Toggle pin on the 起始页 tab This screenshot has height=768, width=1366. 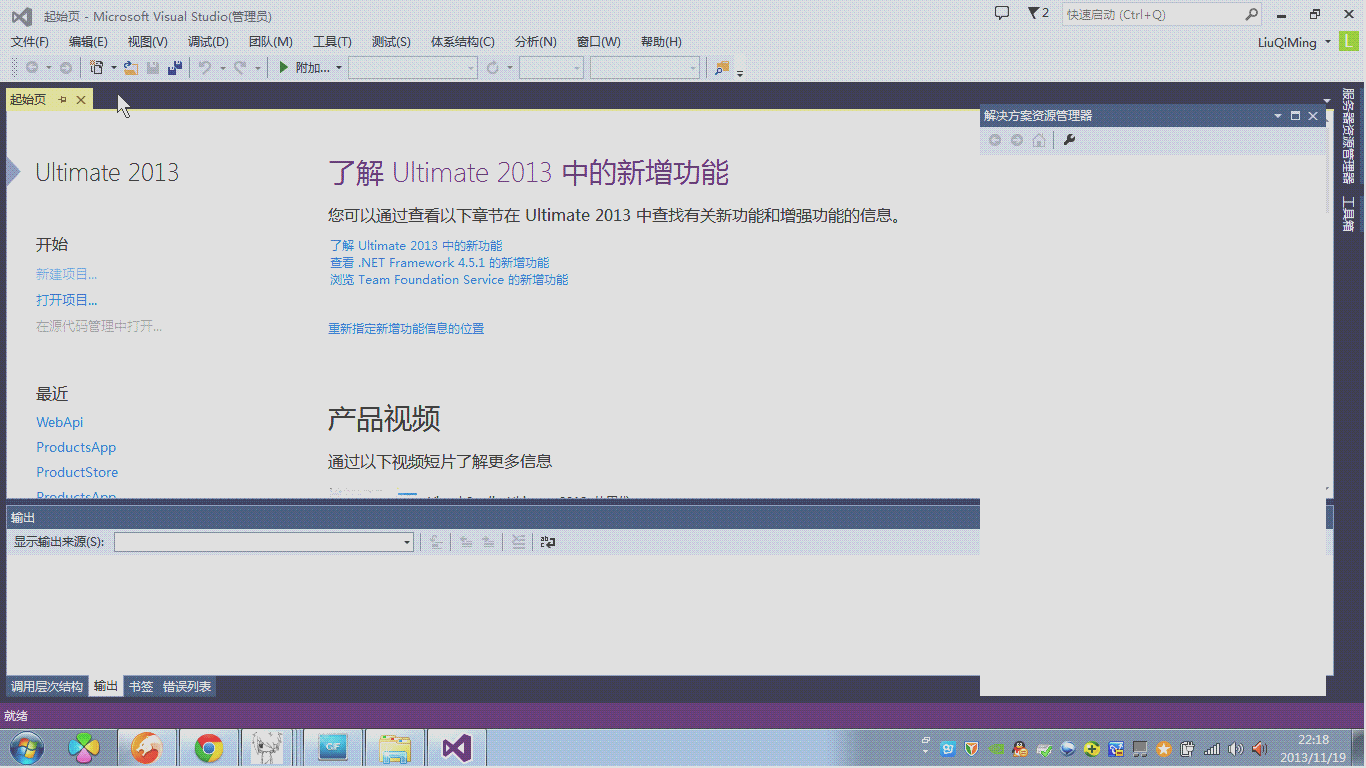62,100
